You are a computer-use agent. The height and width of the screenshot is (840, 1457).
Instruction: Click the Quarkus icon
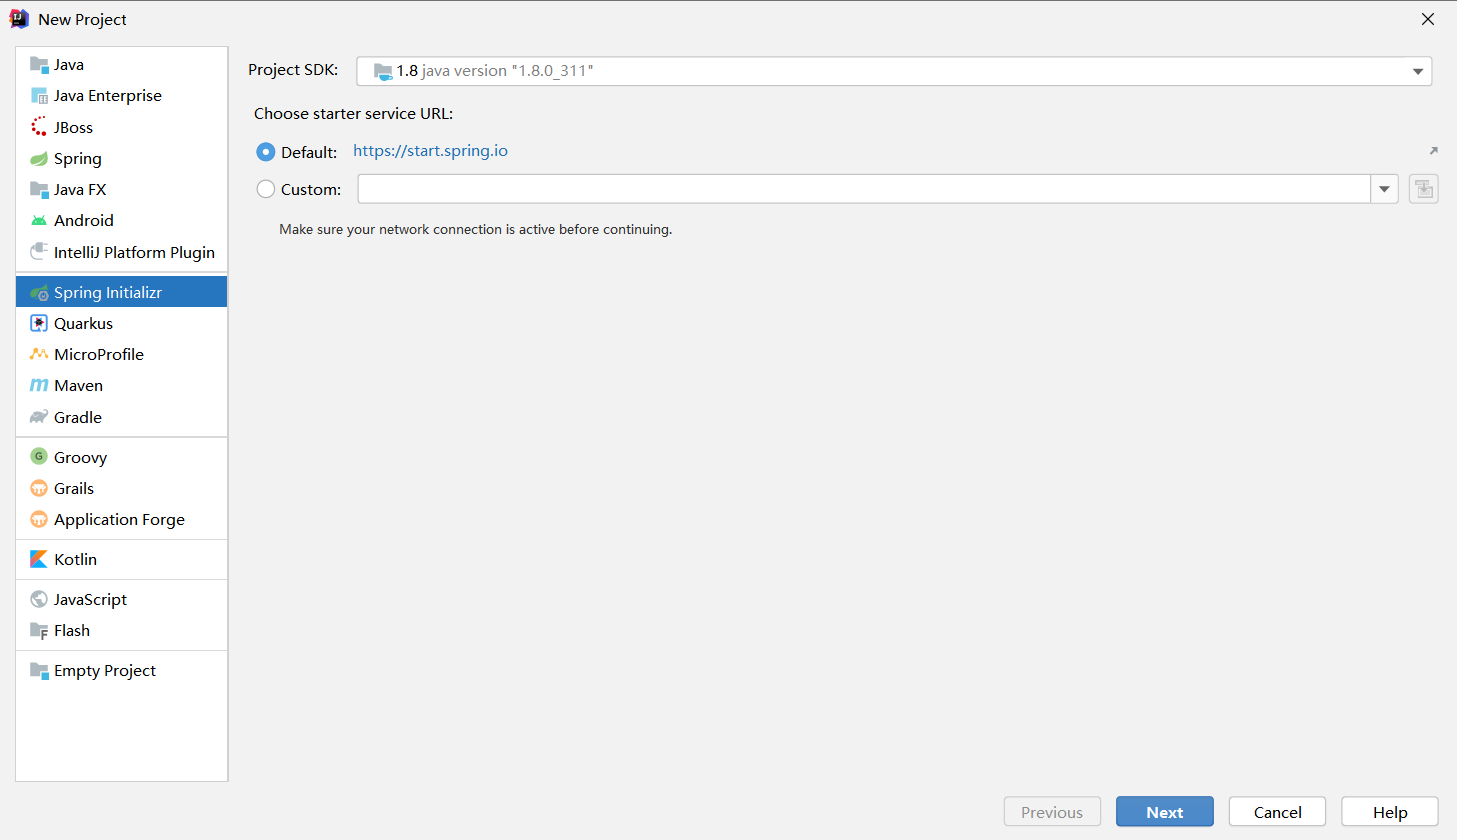(39, 324)
